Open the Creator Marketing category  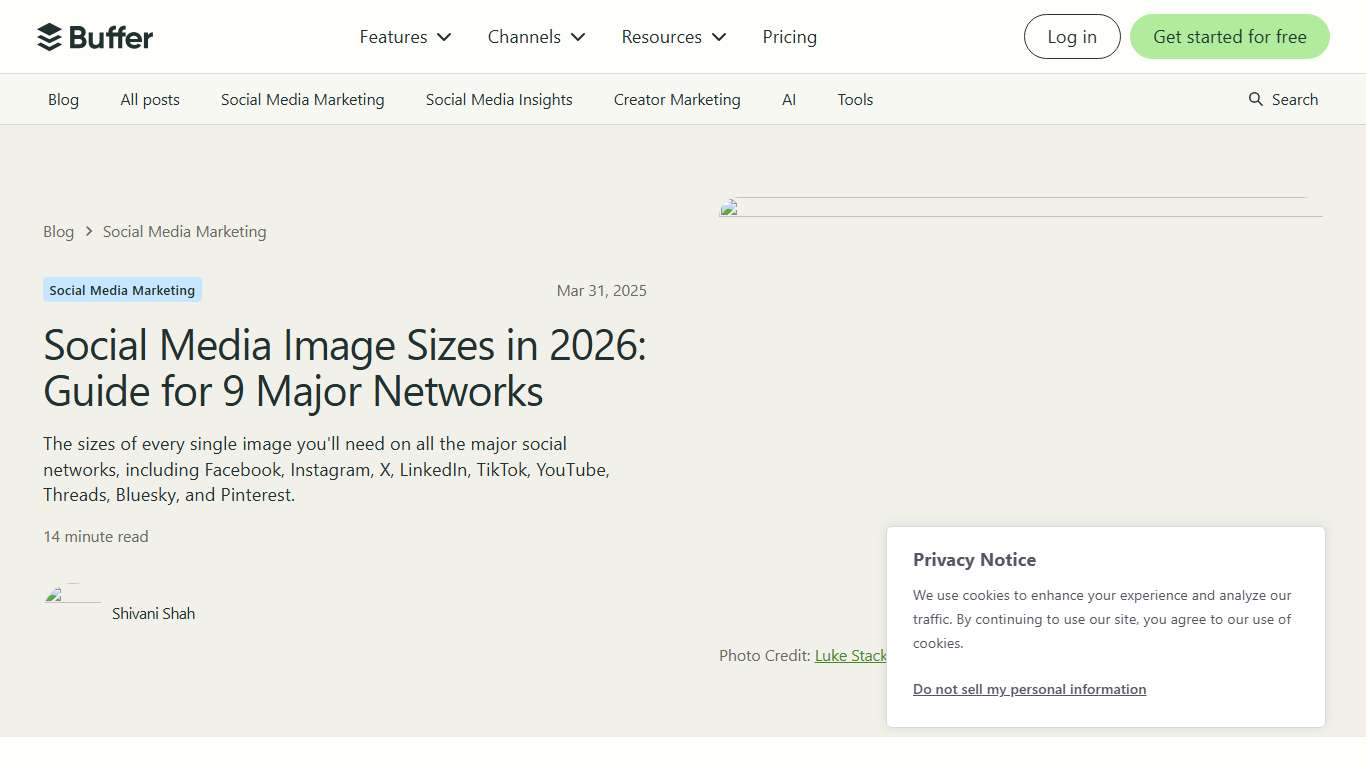point(676,99)
